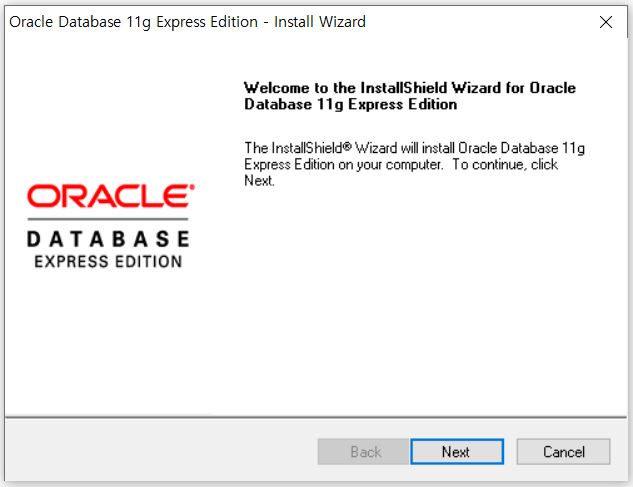The width and height of the screenshot is (633, 487).
Task: Click the Next button to continue installation
Action: click(457, 451)
